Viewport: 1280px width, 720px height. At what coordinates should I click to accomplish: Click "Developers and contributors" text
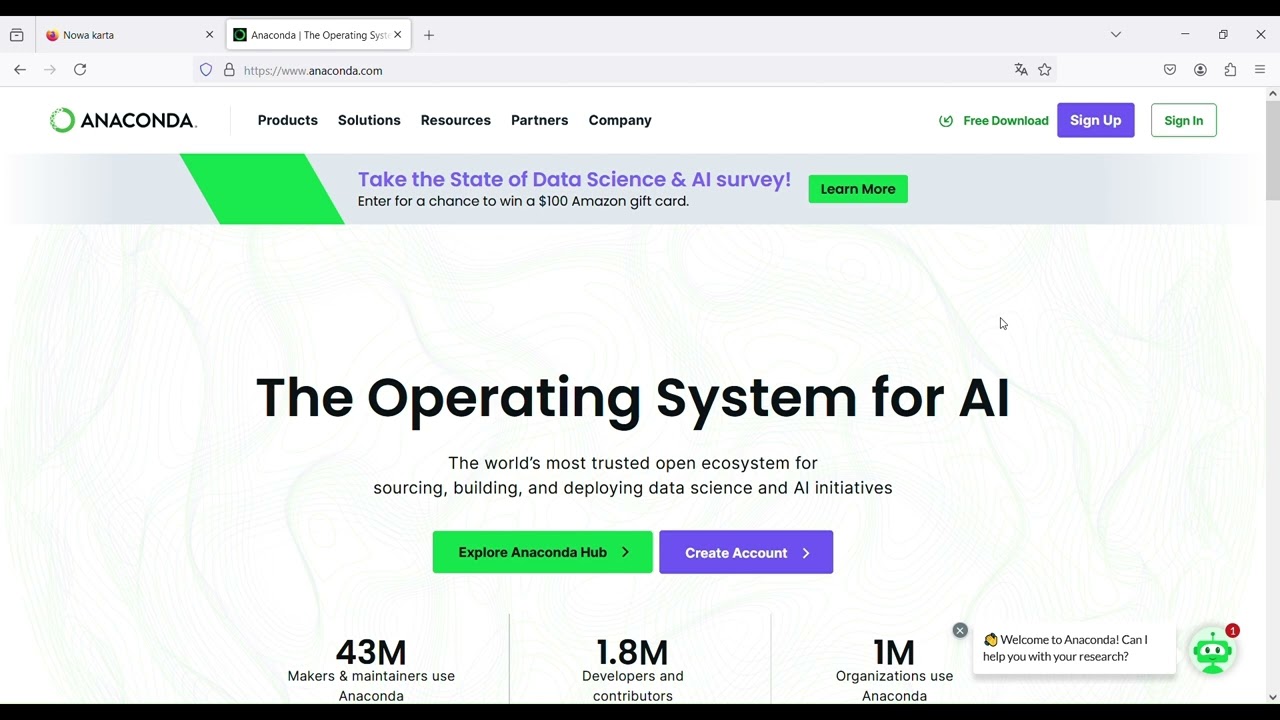click(x=633, y=686)
